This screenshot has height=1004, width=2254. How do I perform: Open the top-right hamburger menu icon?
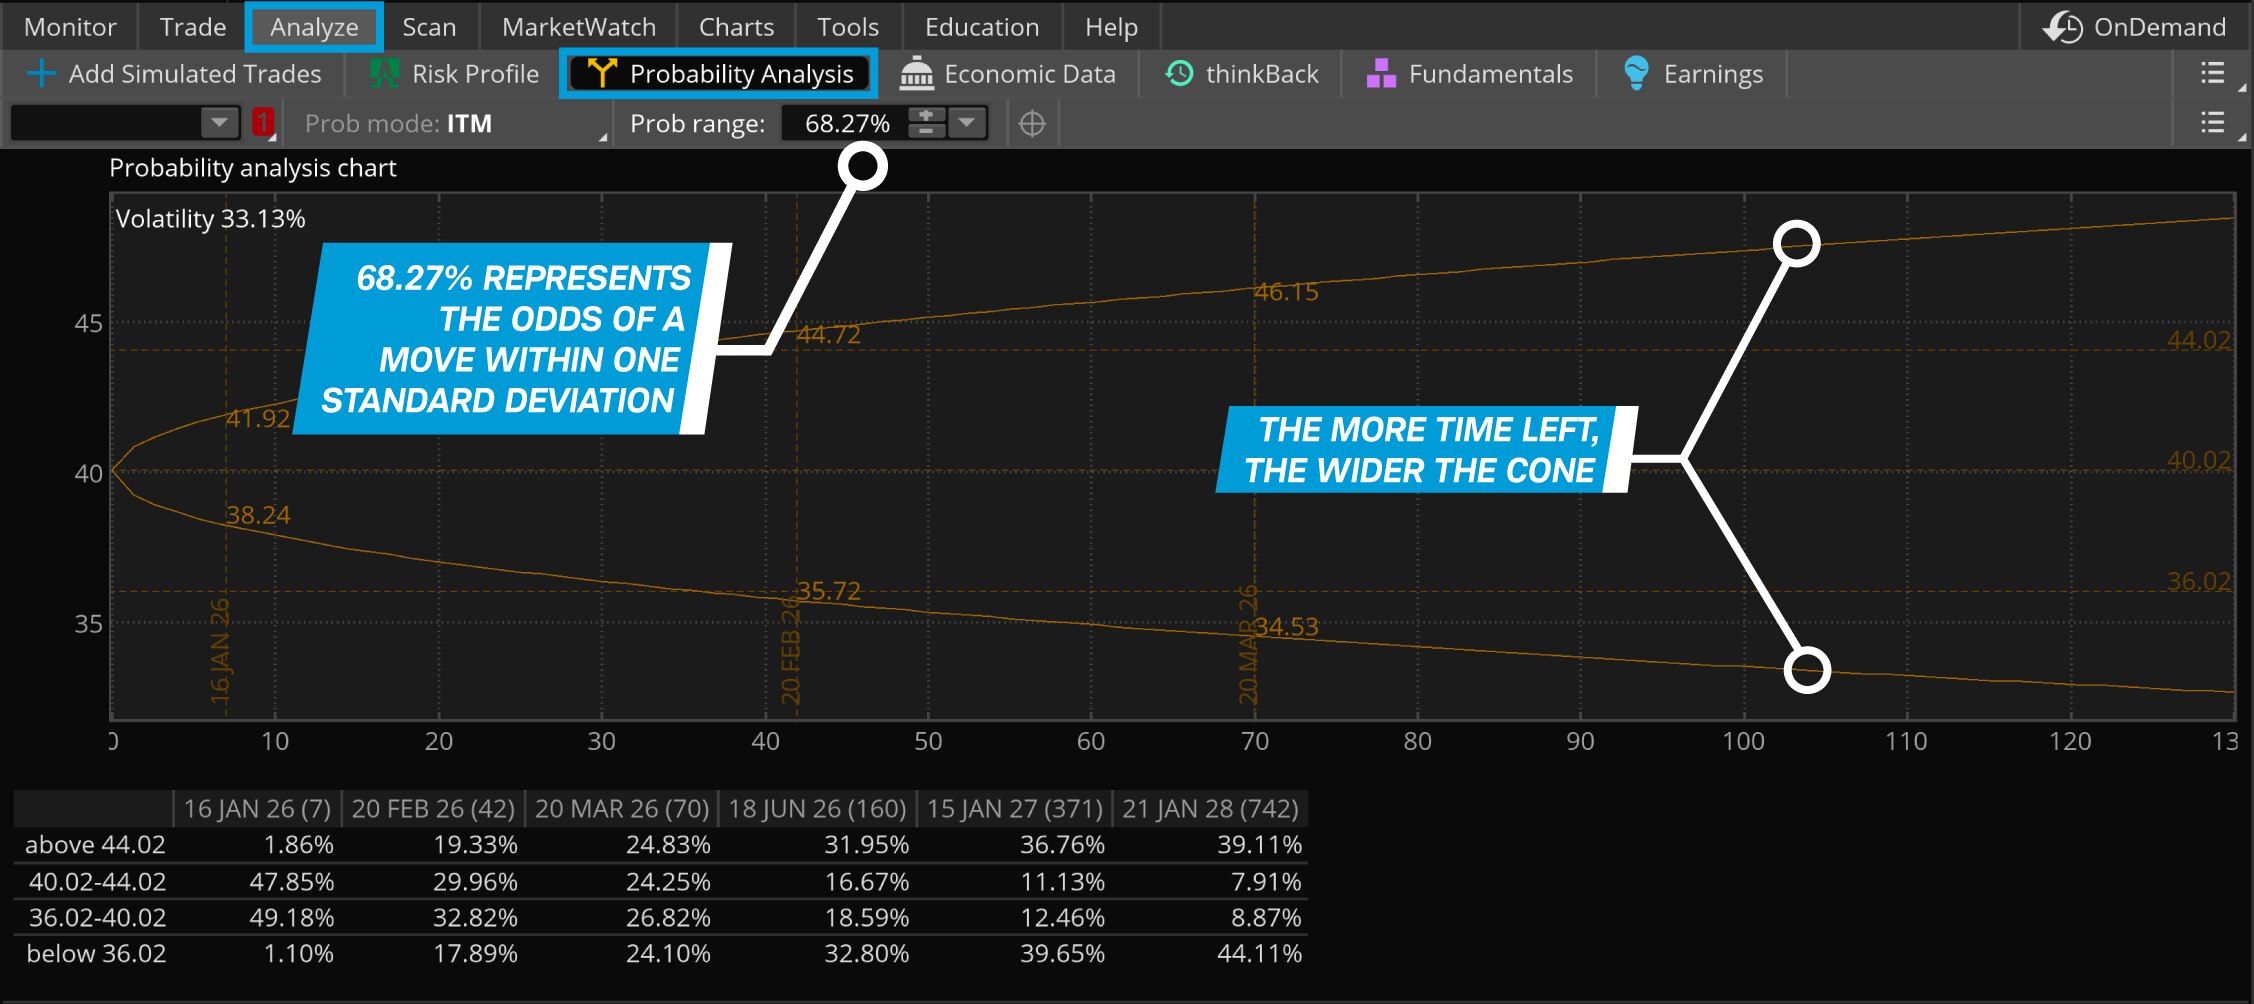pyautogui.click(x=2213, y=73)
